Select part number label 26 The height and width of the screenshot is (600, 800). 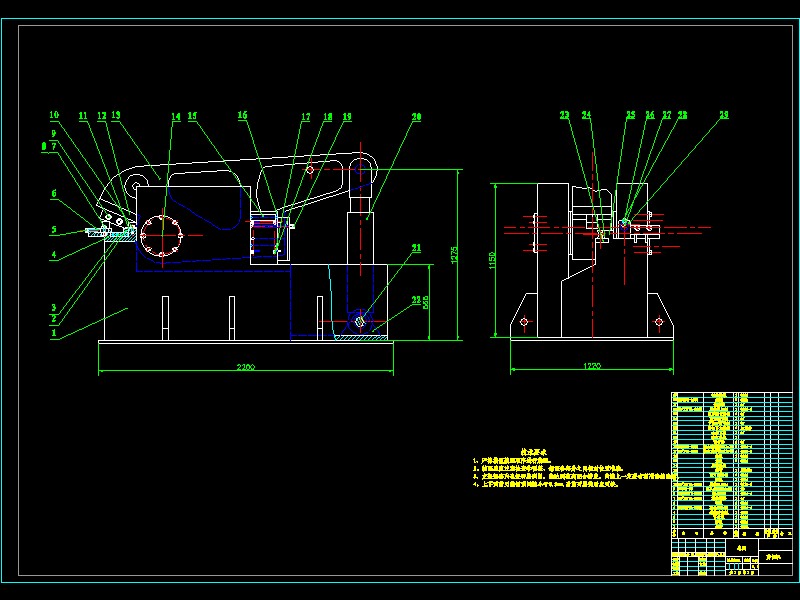pyautogui.click(x=650, y=115)
